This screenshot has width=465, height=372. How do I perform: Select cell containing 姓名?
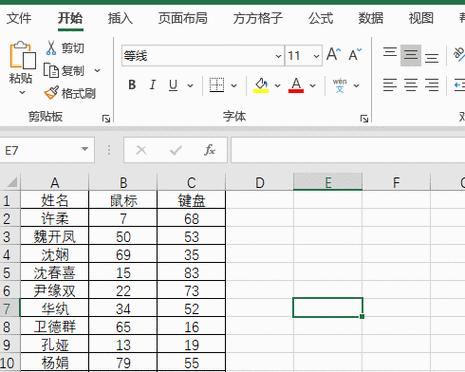pyautogui.click(x=55, y=200)
